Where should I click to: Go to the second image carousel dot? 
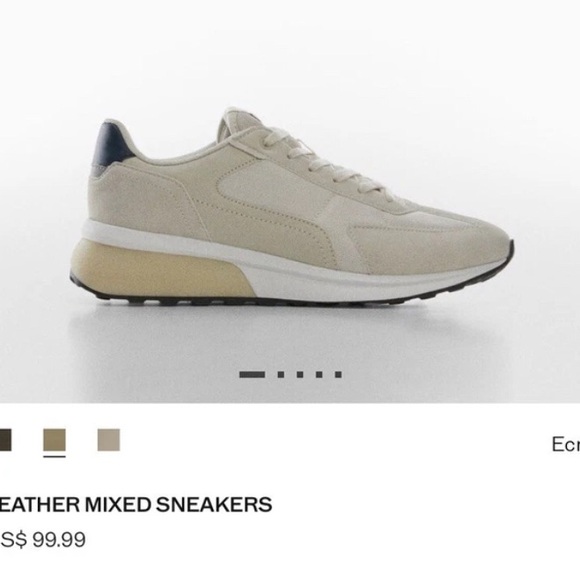pyautogui.click(x=281, y=374)
